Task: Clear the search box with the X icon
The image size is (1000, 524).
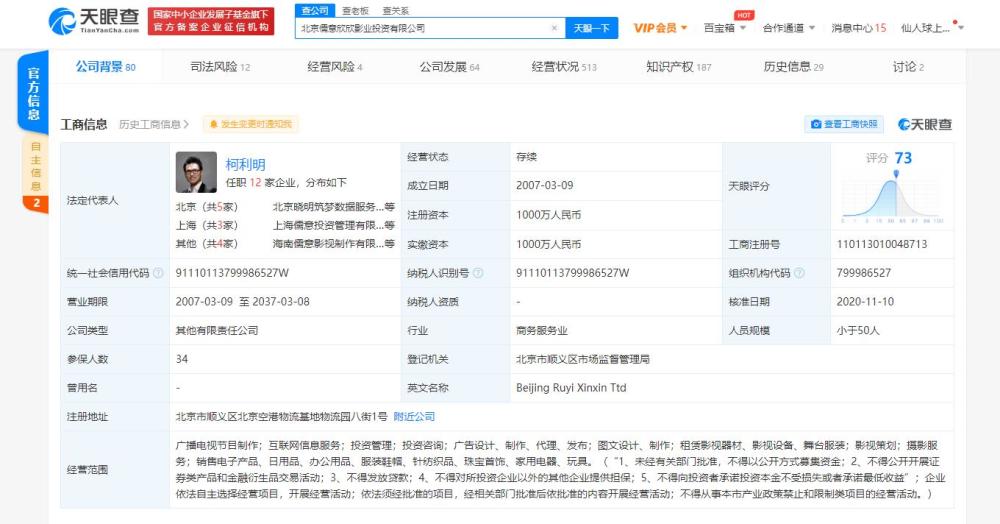Action: point(554,28)
